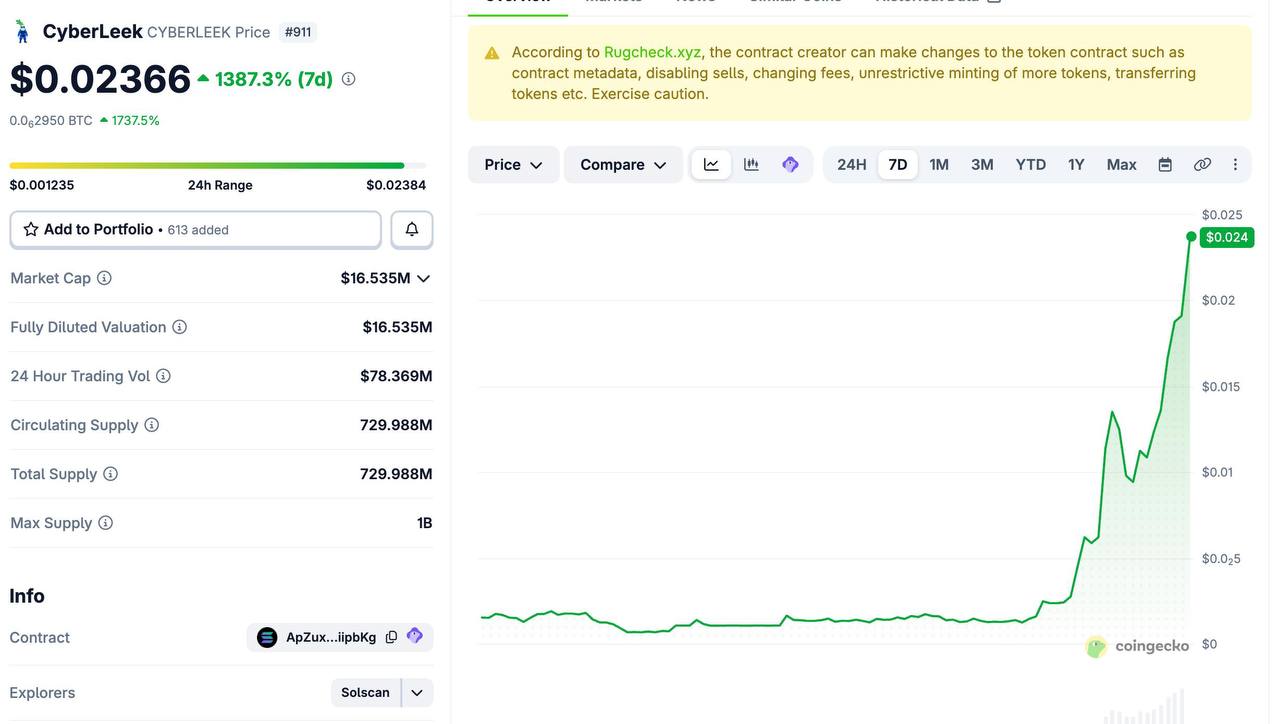Screen dimensions: 1280x724
Task: Select the Max time range
Action: click(x=1121, y=165)
